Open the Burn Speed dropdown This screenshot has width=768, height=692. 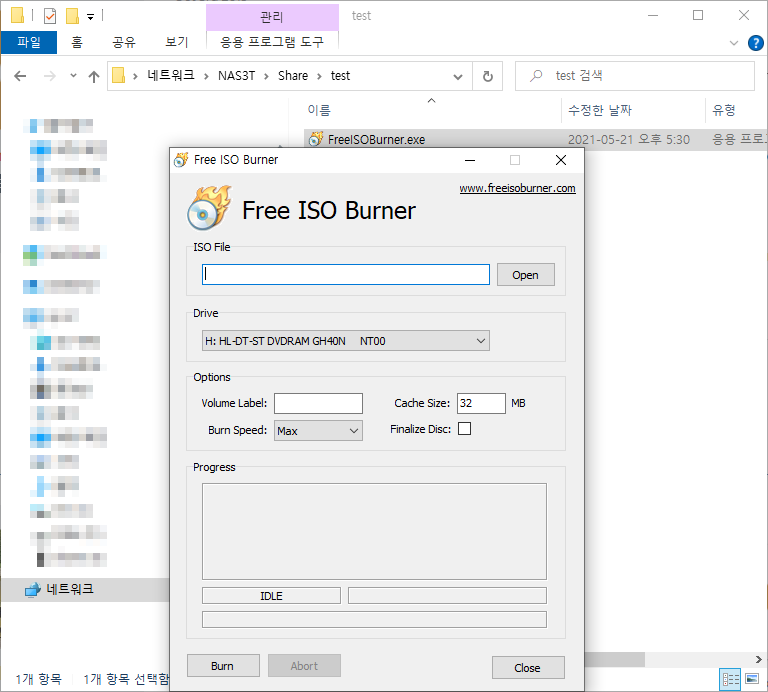tap(318, 430)
